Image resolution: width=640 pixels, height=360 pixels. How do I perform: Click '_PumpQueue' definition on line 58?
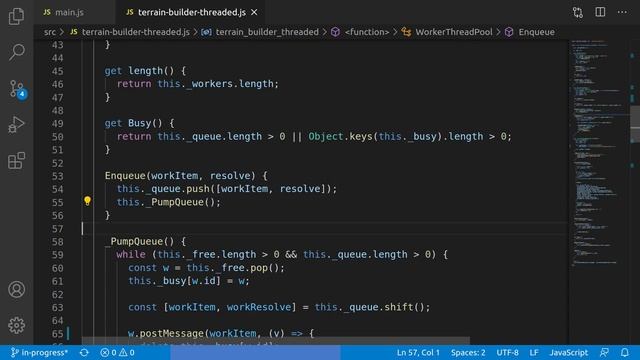[x=133, y=242]
